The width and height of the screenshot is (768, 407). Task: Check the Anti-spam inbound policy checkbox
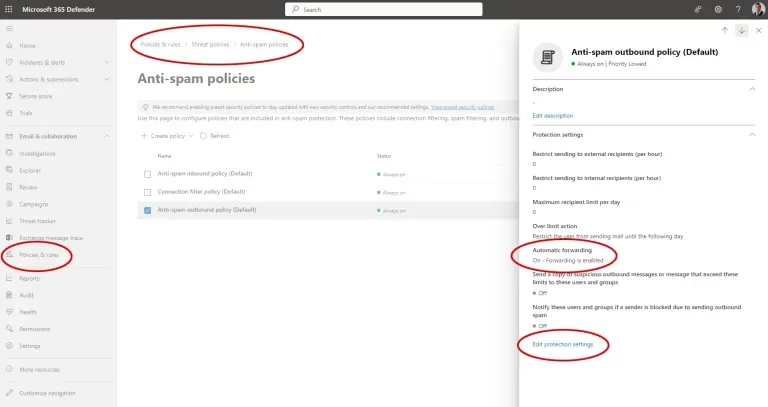(147, 174)
